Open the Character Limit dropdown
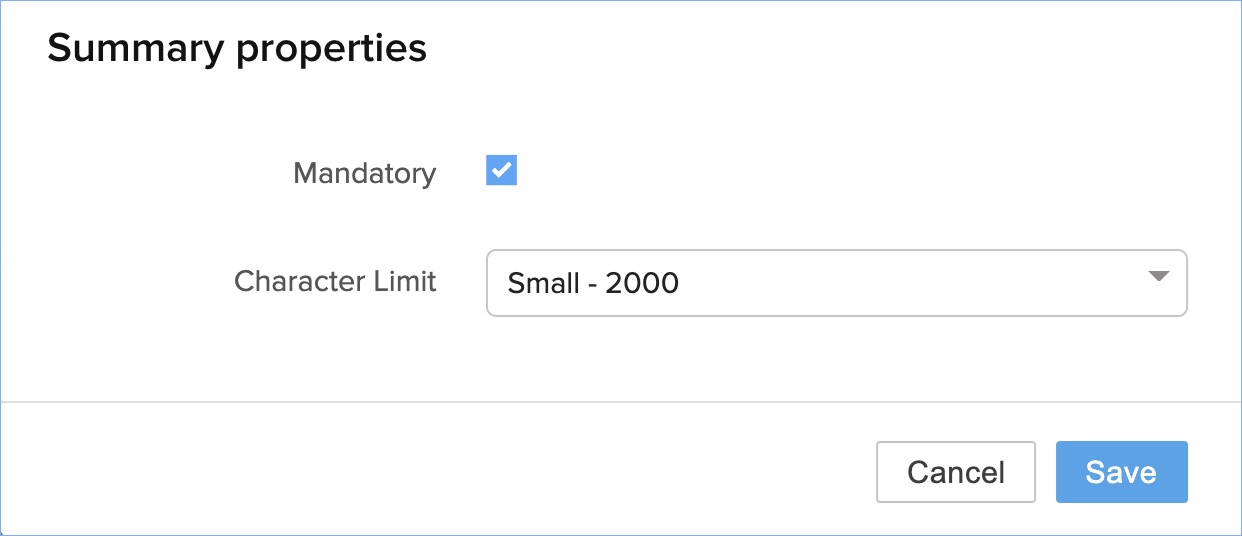 point(836,283)
